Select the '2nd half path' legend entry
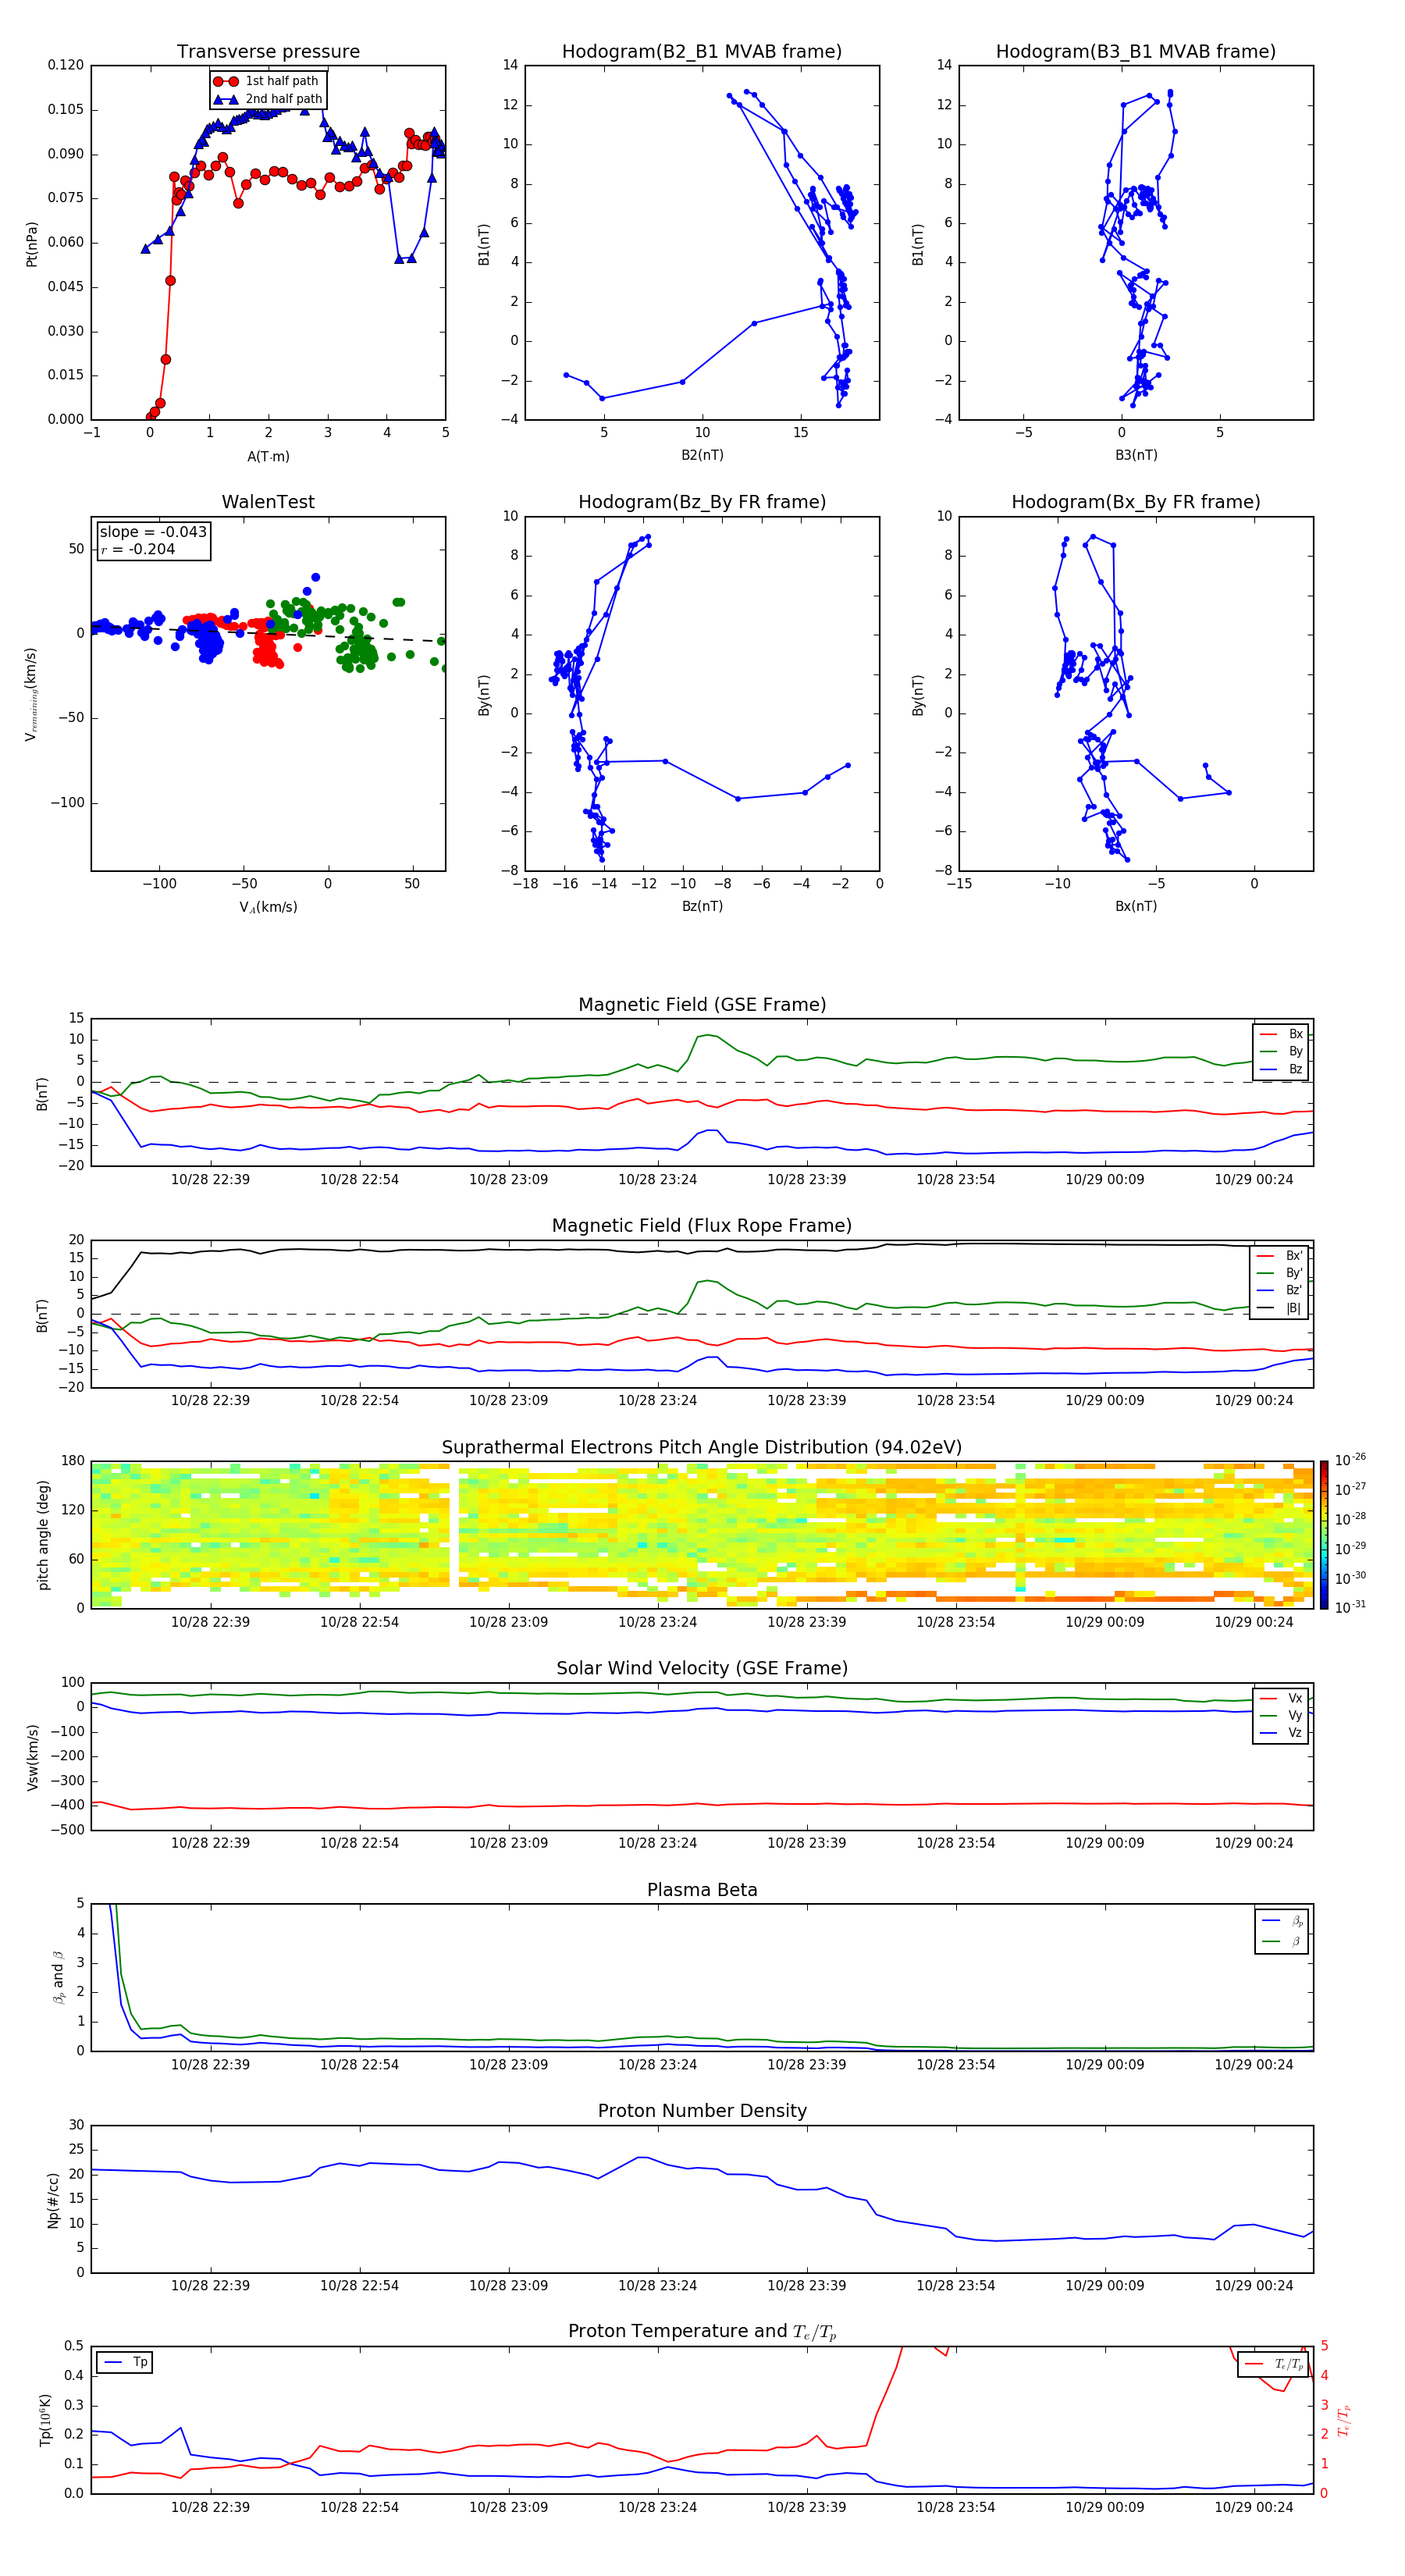Viewport: 1405px width, 2576px height. [x=267, y=99]
